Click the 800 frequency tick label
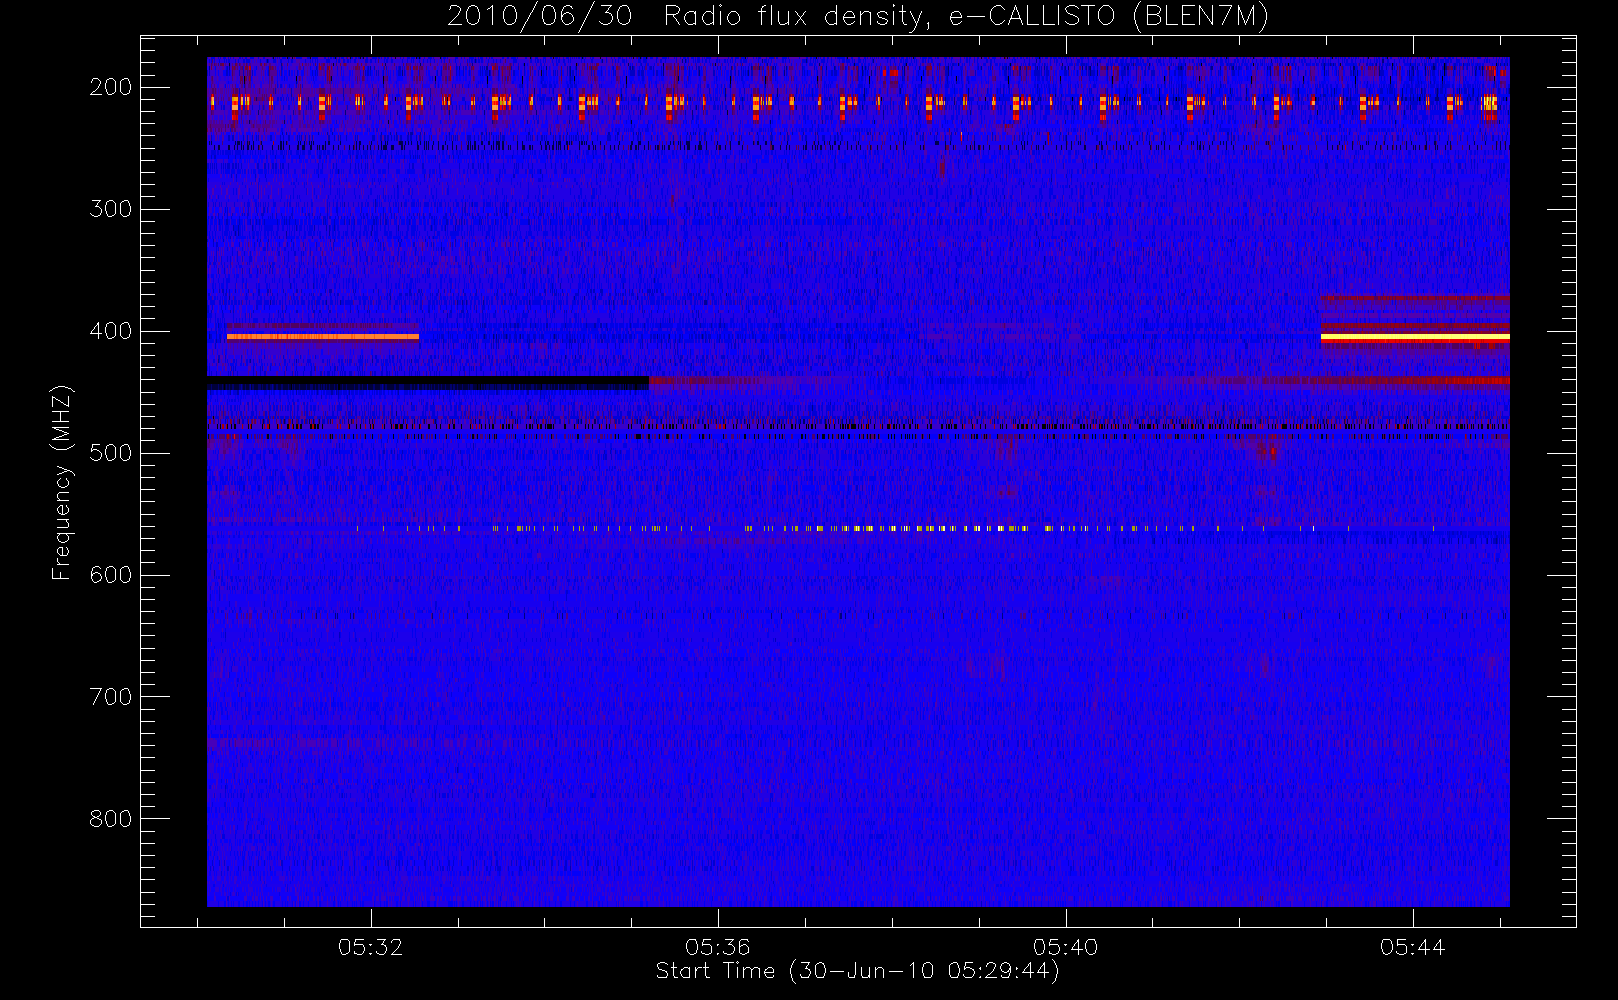Image resolution: width=1618 pixels, height=1000 pixels. [x=110, y=819]
